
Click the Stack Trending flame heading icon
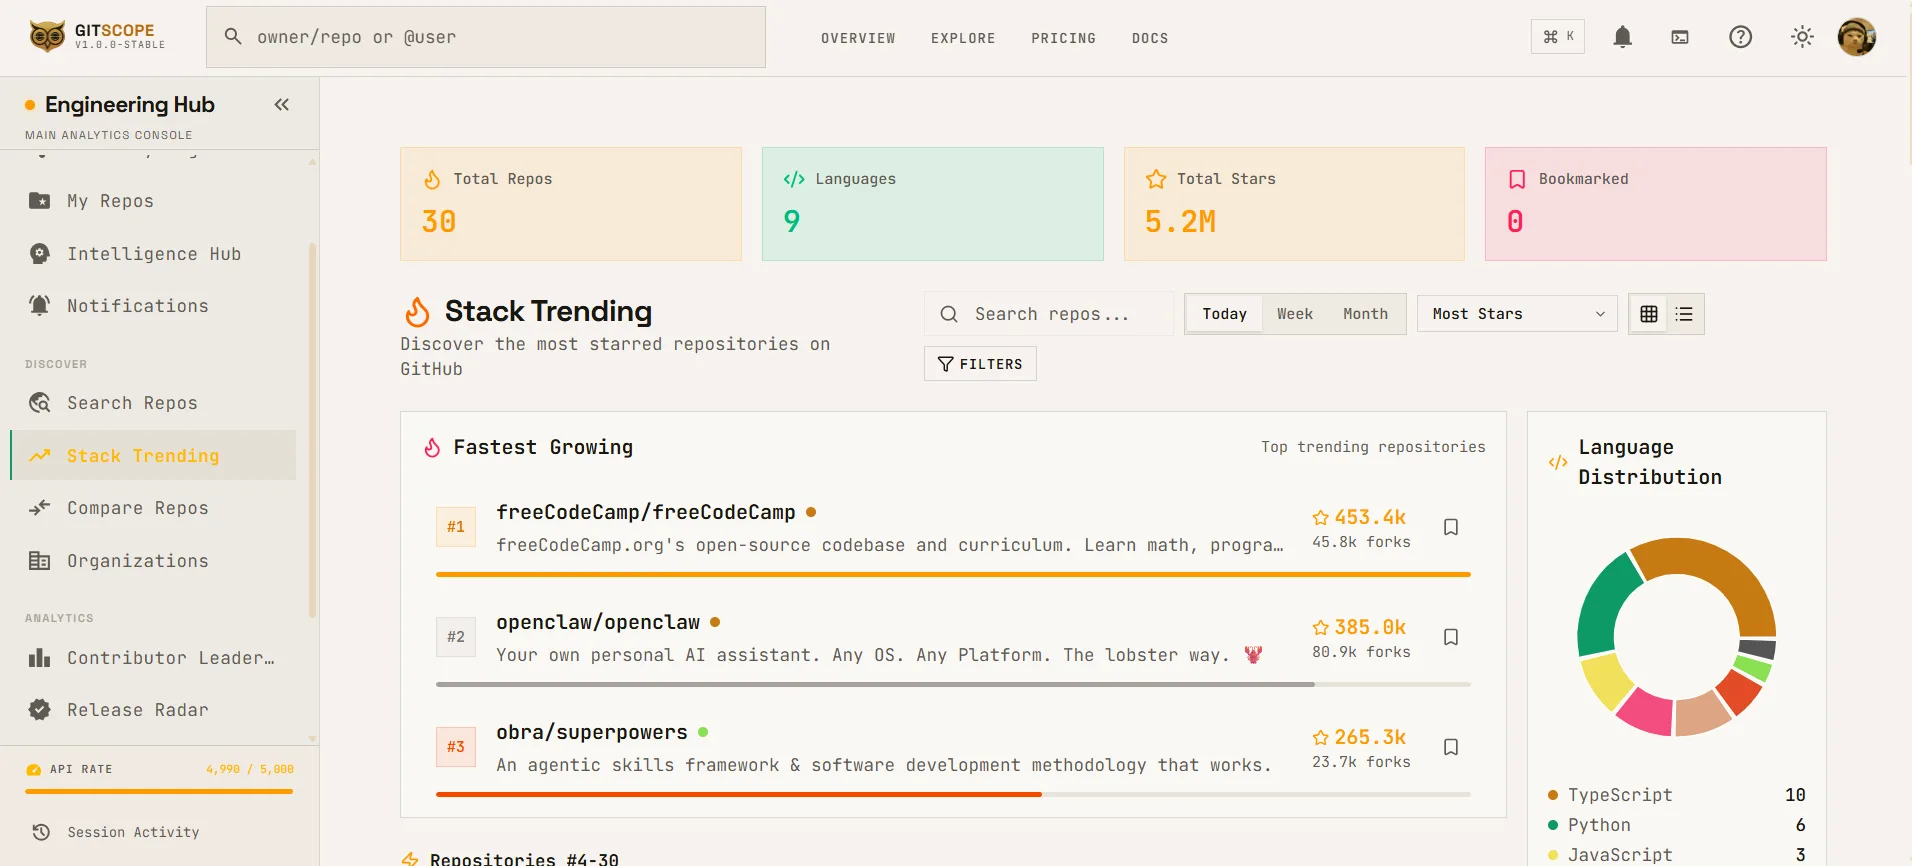point(418,312)
